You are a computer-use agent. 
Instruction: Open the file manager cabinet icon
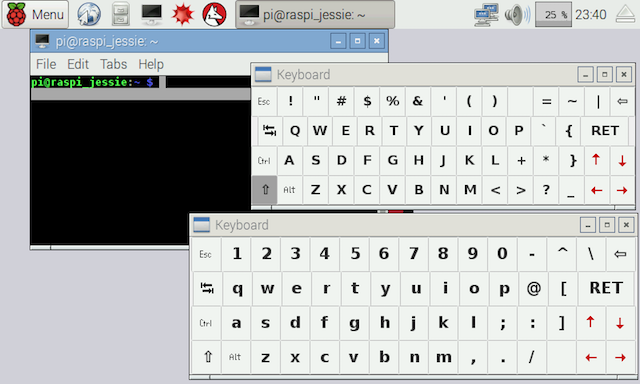[120, 14]
